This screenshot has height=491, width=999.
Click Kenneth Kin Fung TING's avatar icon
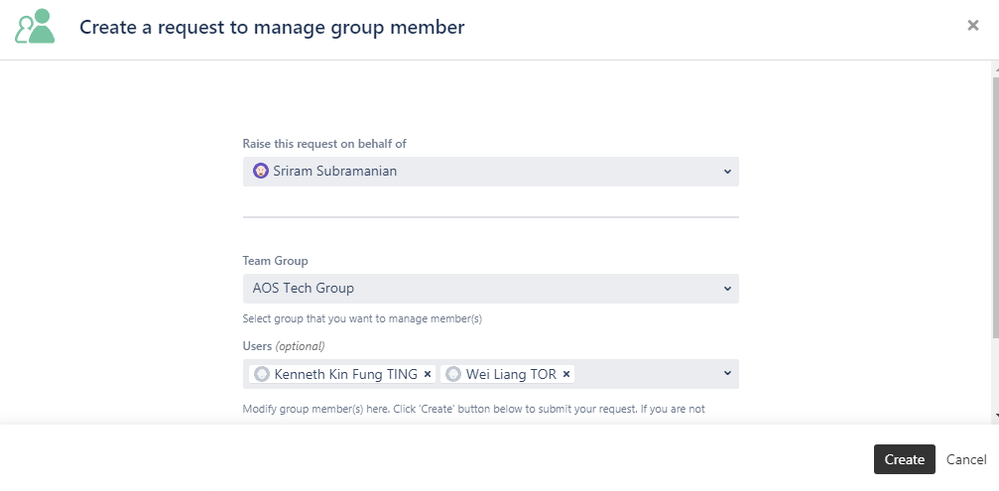pyautogui.click(x=261, y=374)
